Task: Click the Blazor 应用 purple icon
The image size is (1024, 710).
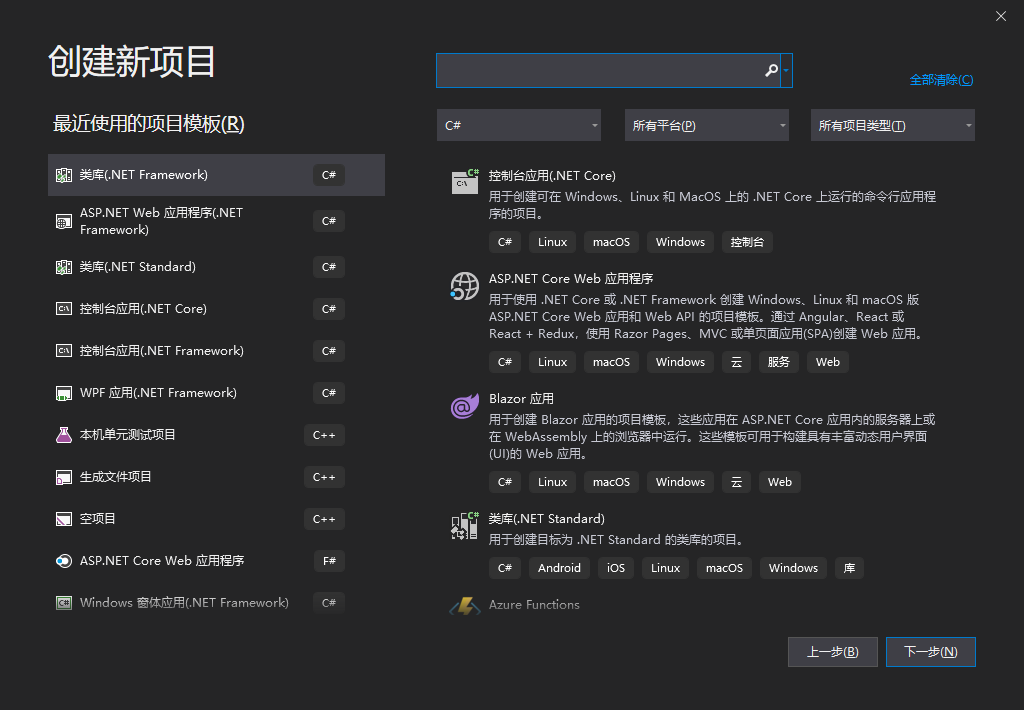Action: 464,406
